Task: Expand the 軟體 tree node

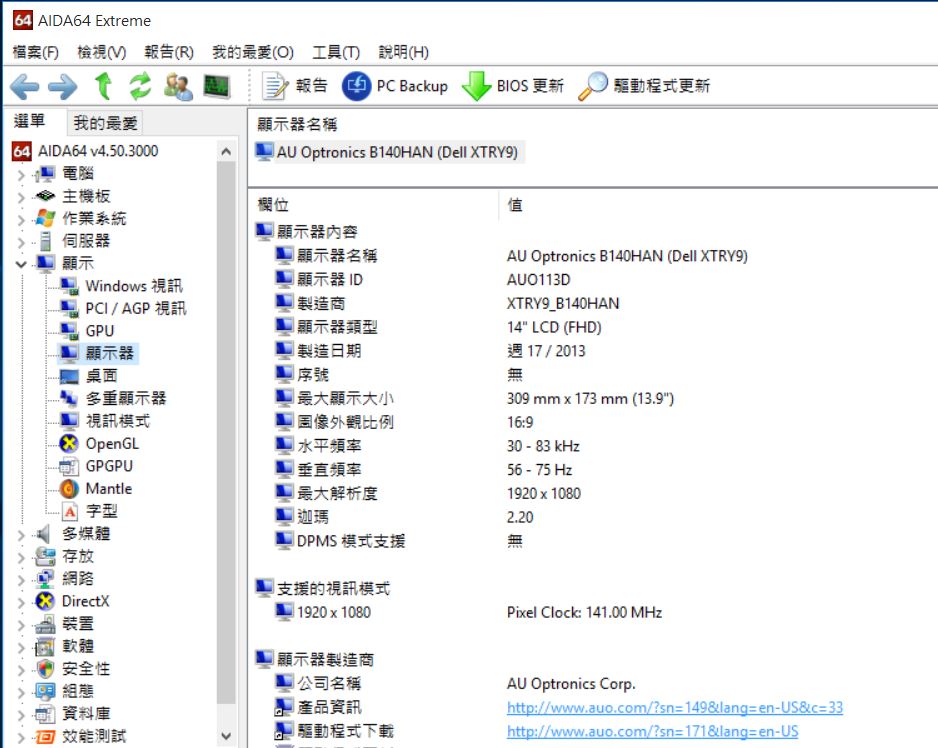Action: click(x=21, y=647)
